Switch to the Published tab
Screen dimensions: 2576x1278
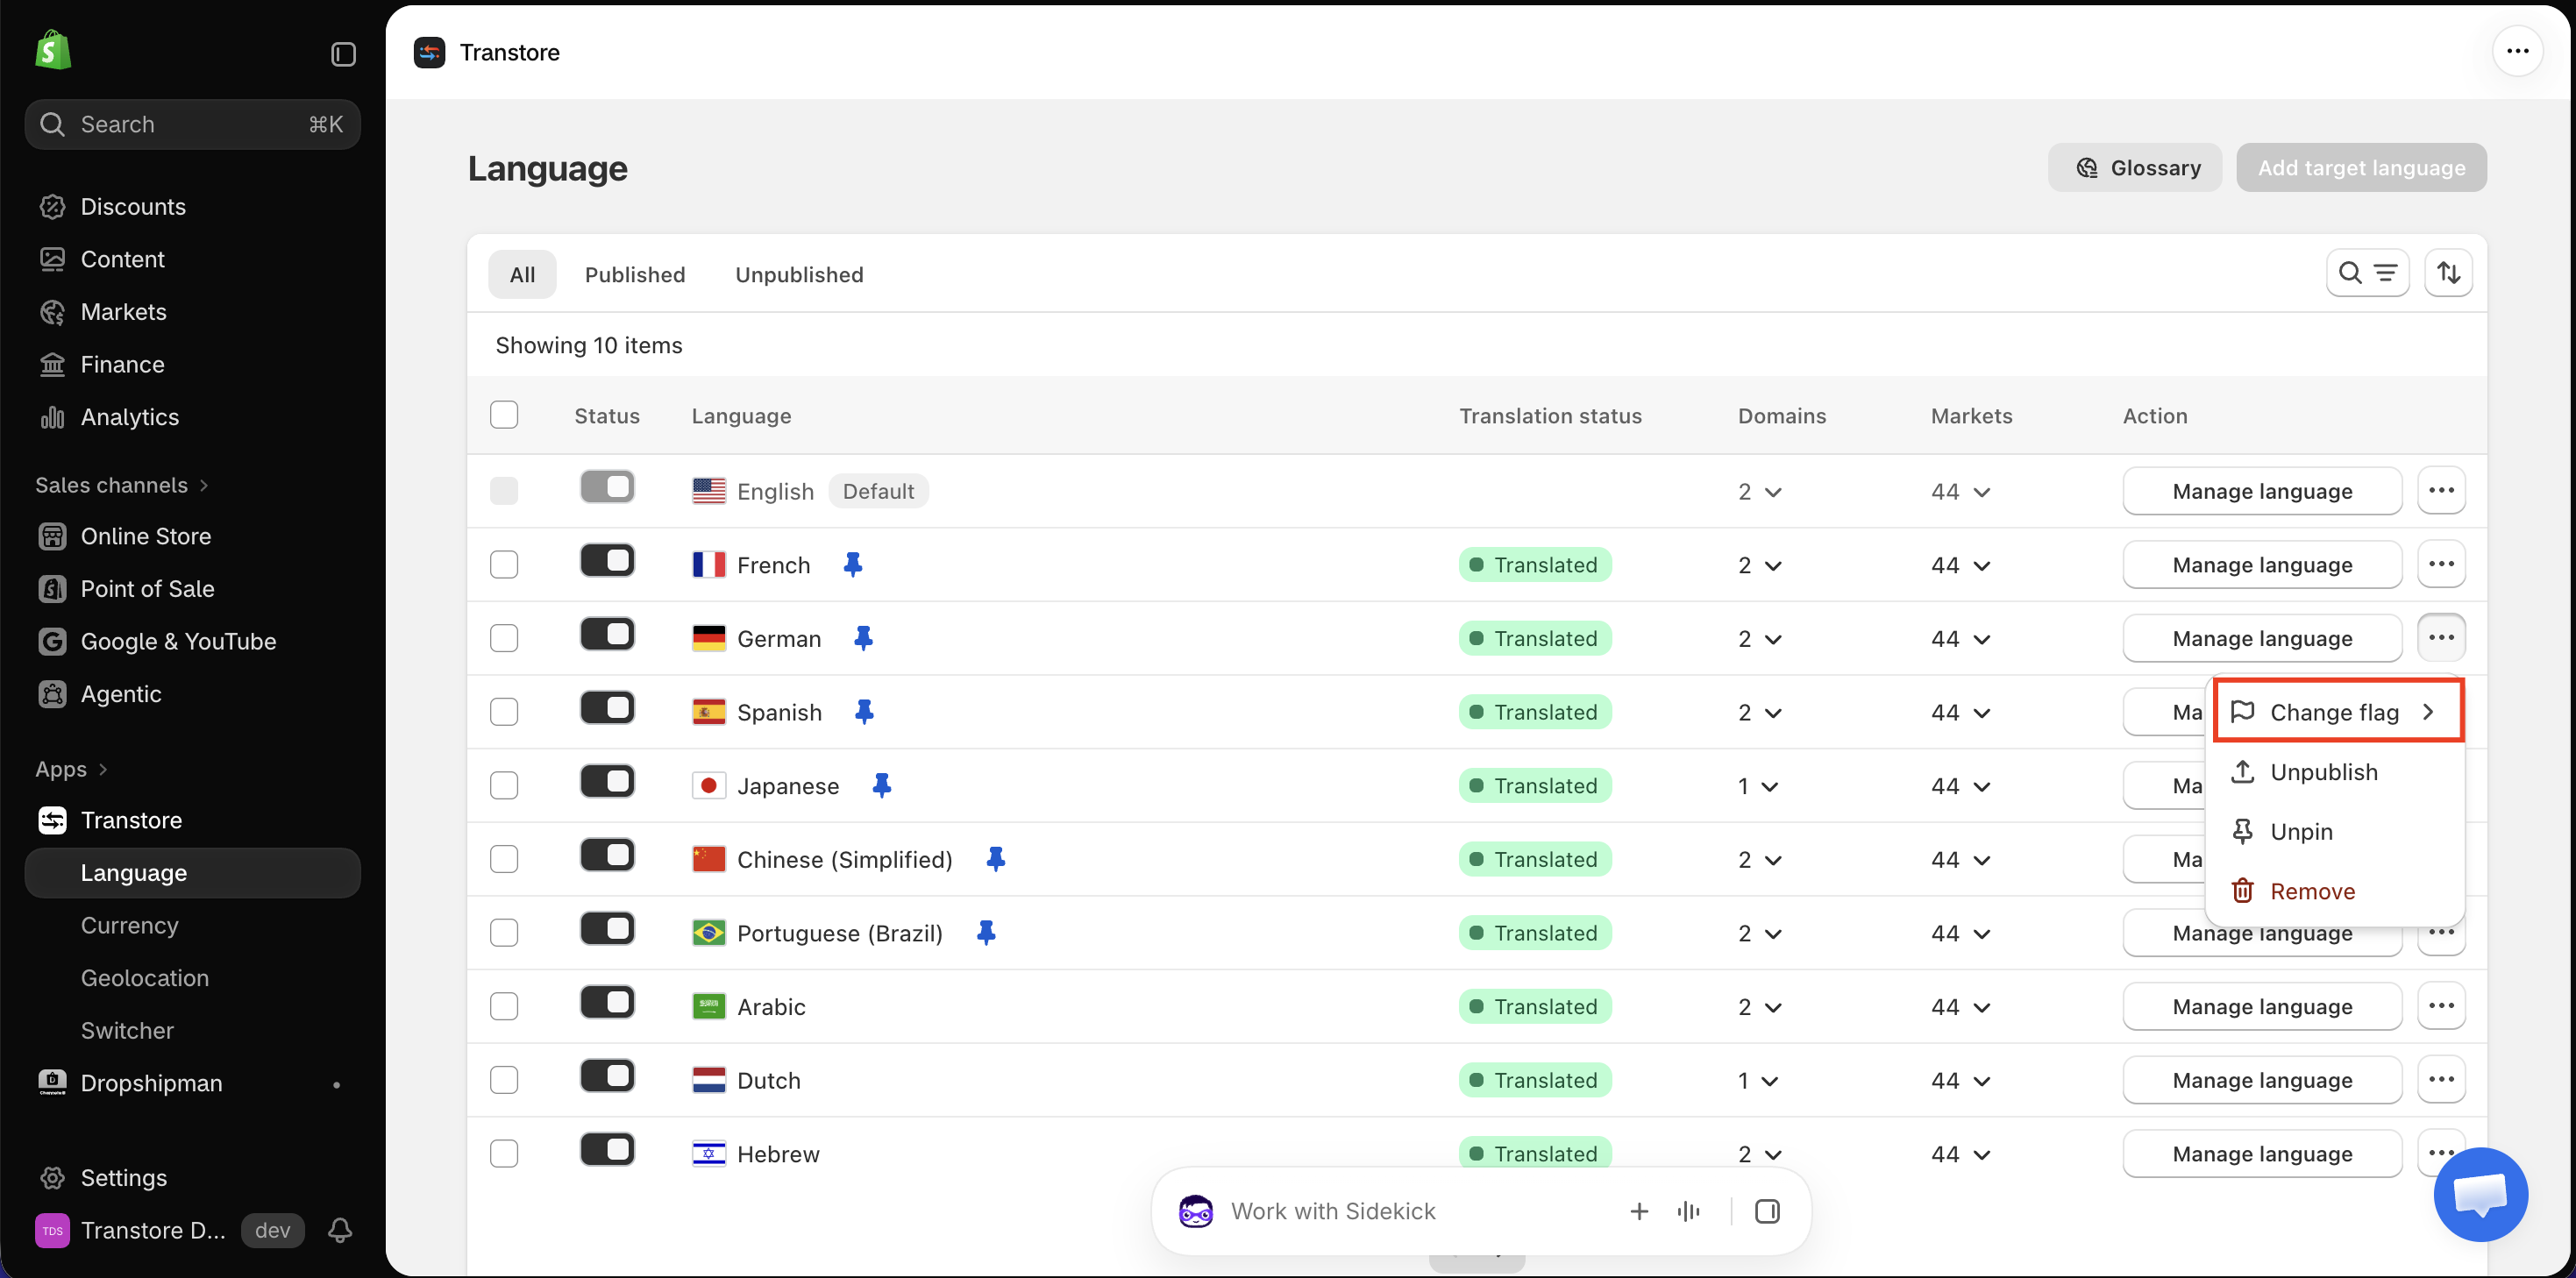(635, 274)
